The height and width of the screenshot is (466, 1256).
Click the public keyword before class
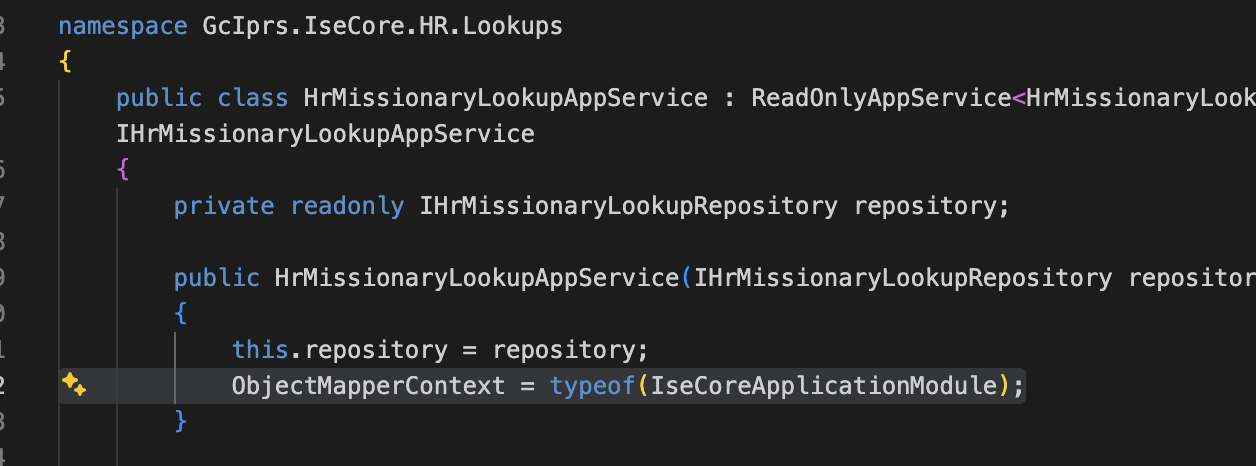pos(157,98)
